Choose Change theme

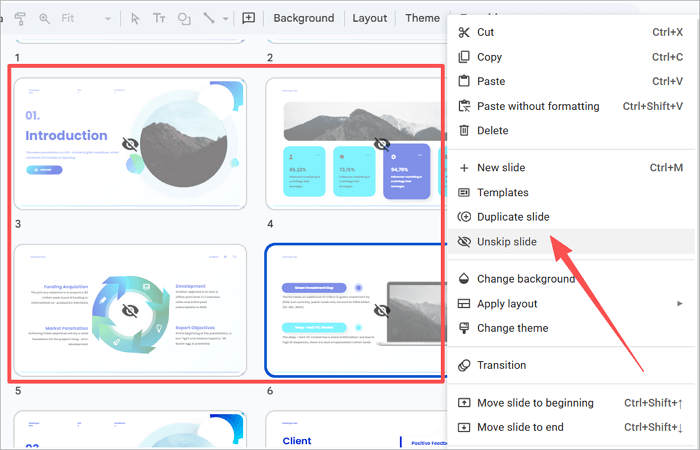tap(571, 328)
